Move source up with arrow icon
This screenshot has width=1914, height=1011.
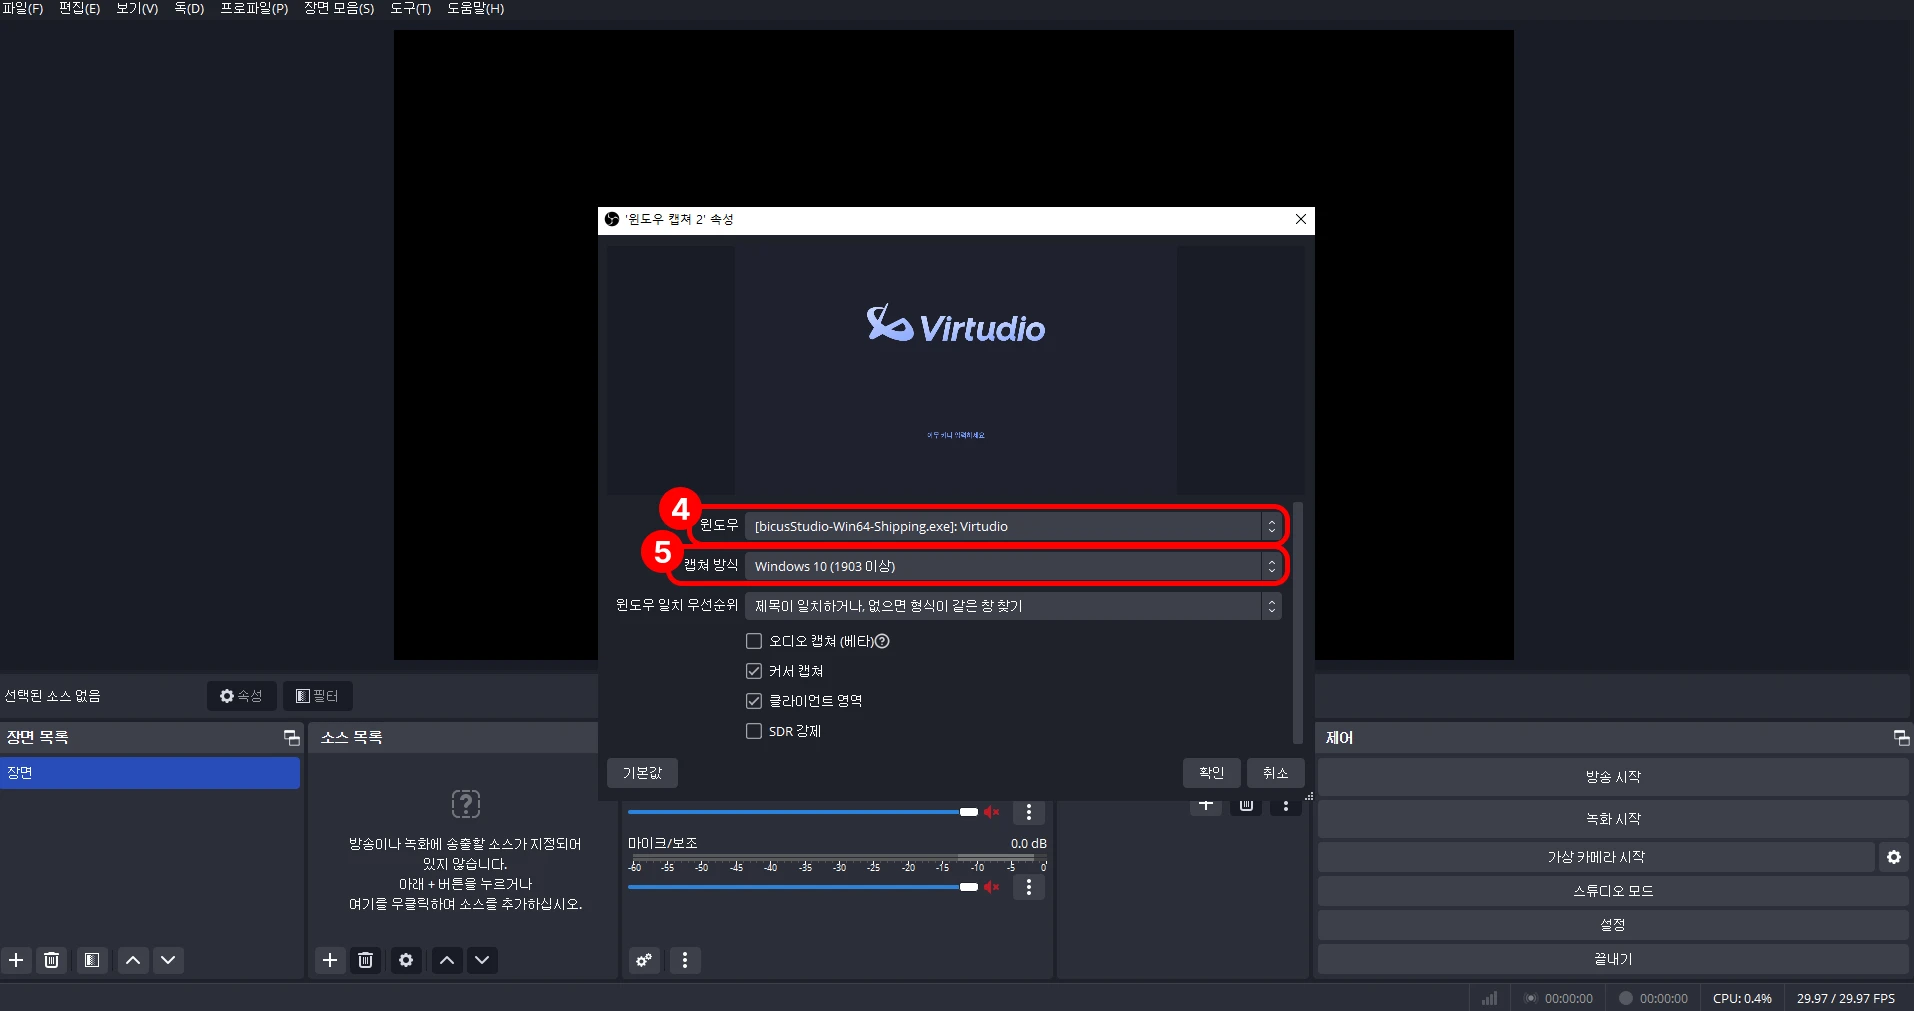[447, 960]
